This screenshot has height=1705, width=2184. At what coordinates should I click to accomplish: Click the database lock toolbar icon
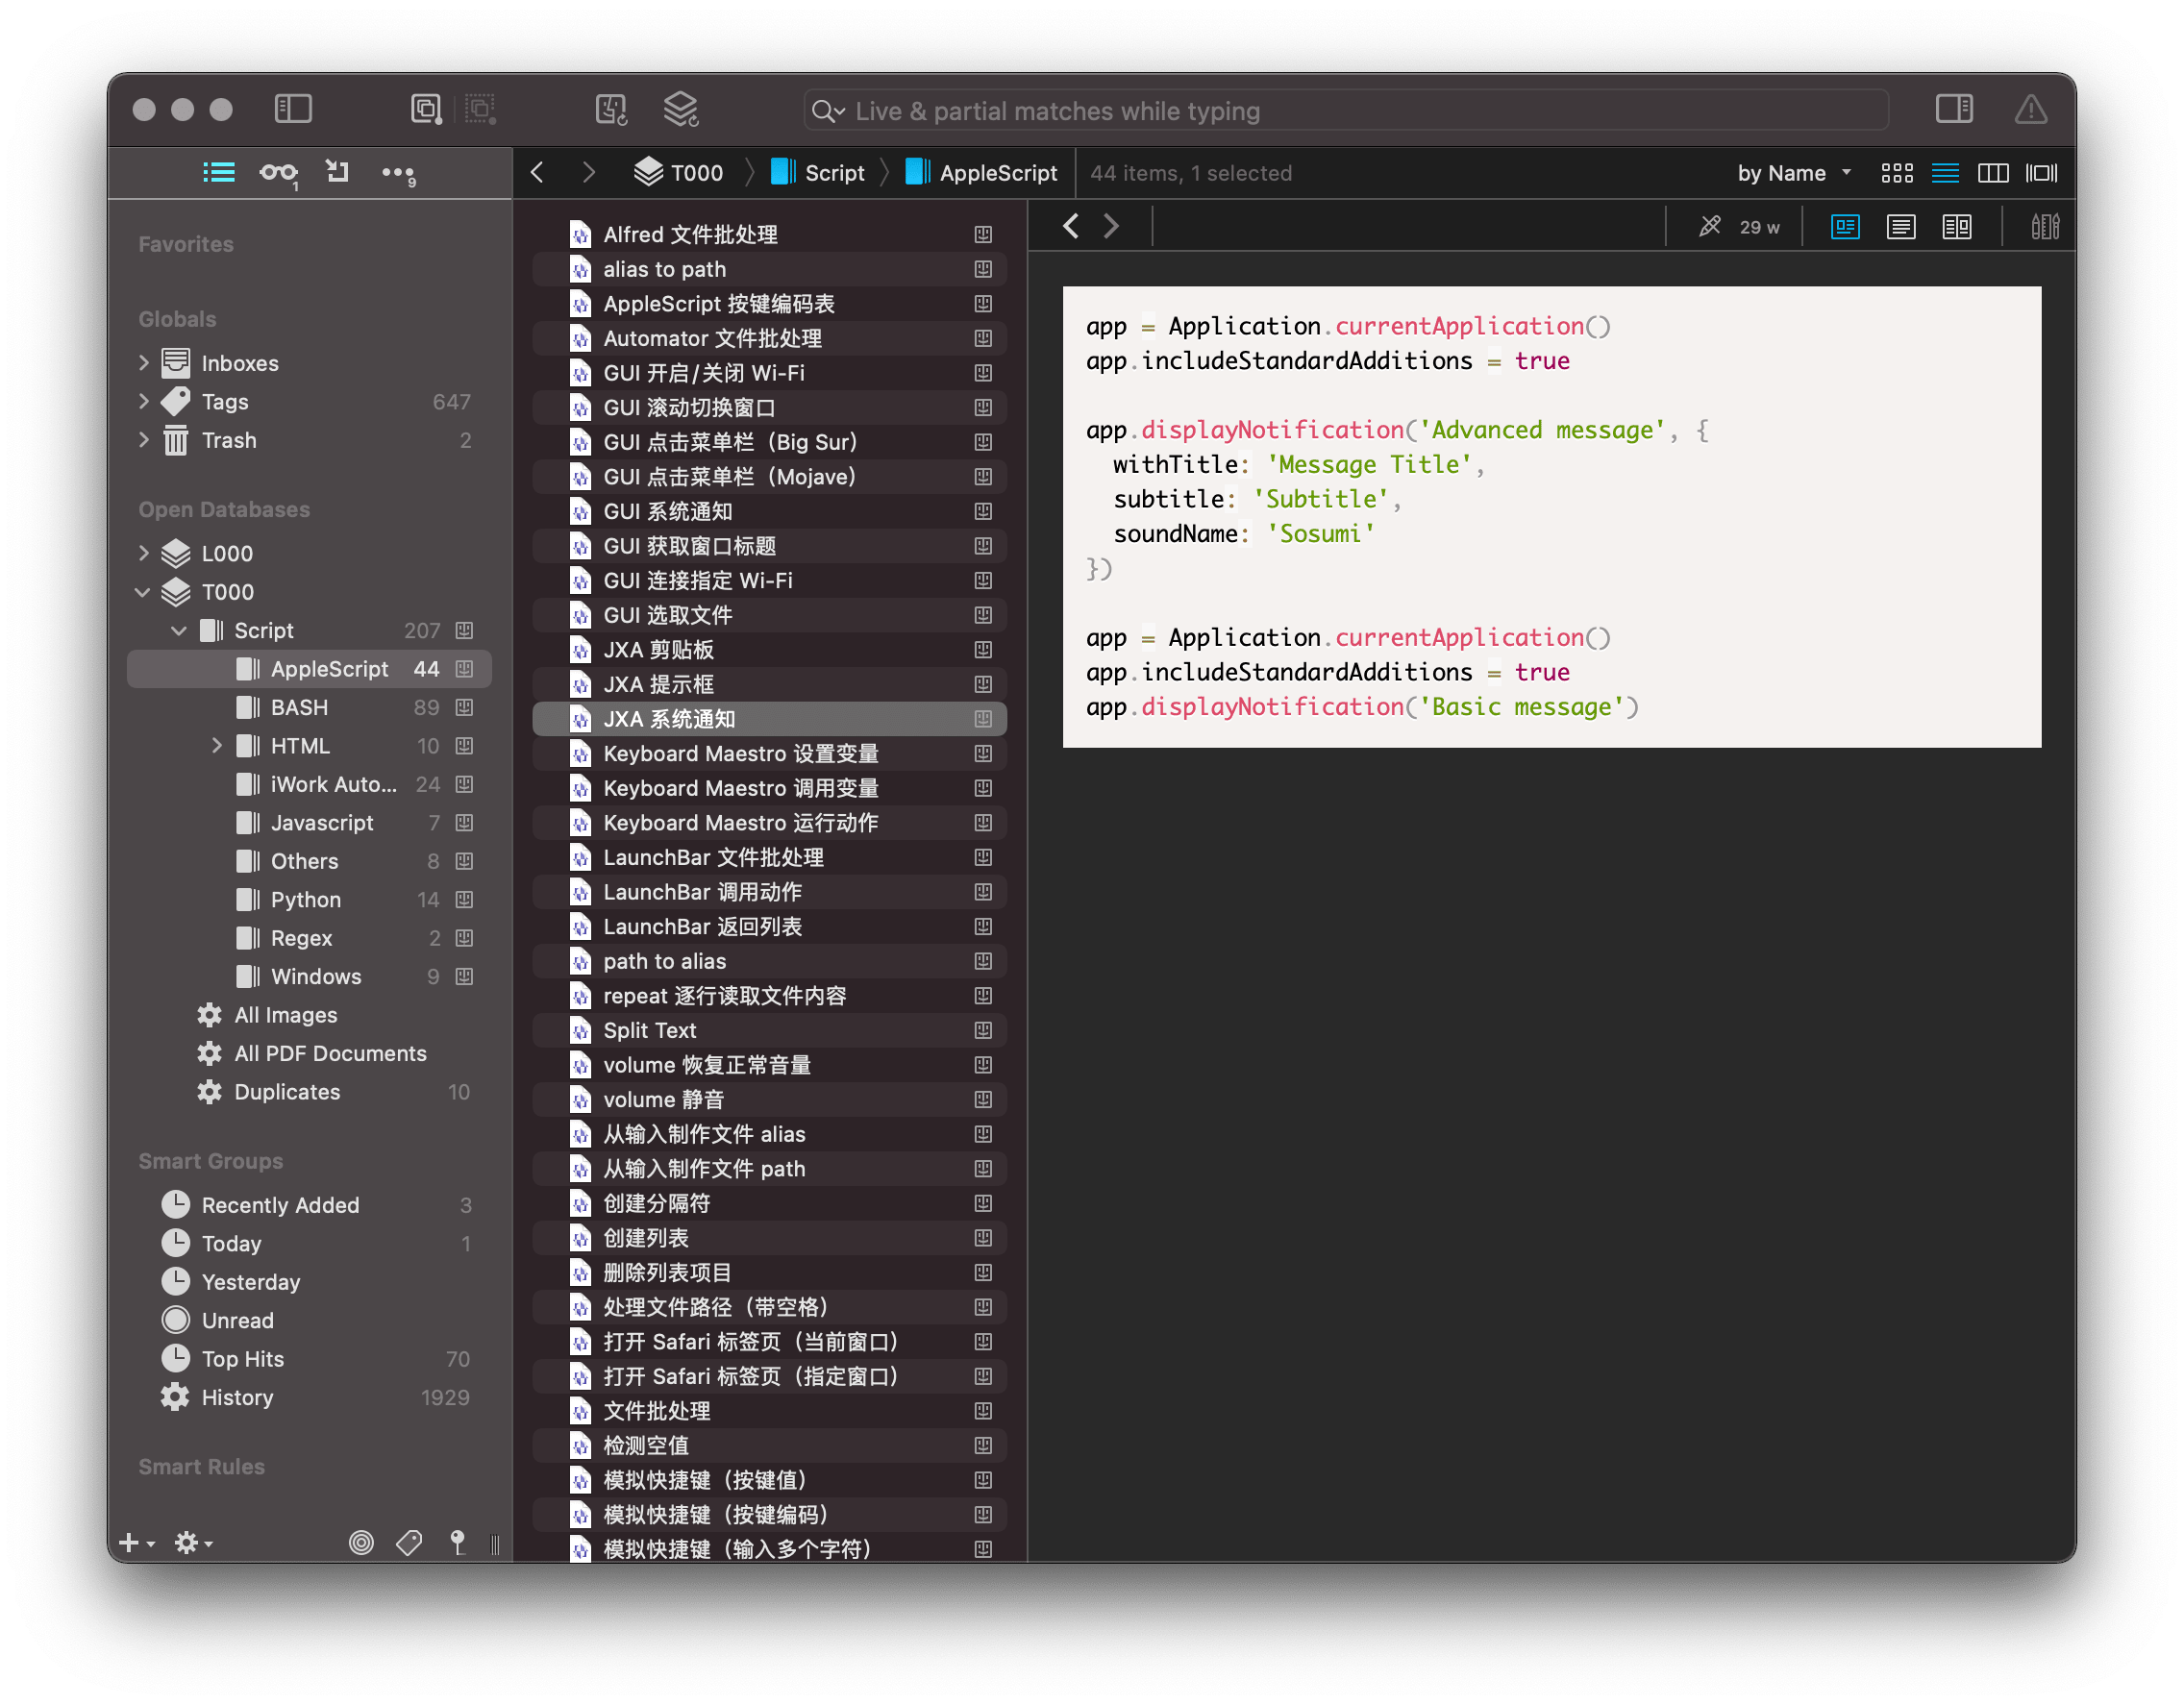610,109
